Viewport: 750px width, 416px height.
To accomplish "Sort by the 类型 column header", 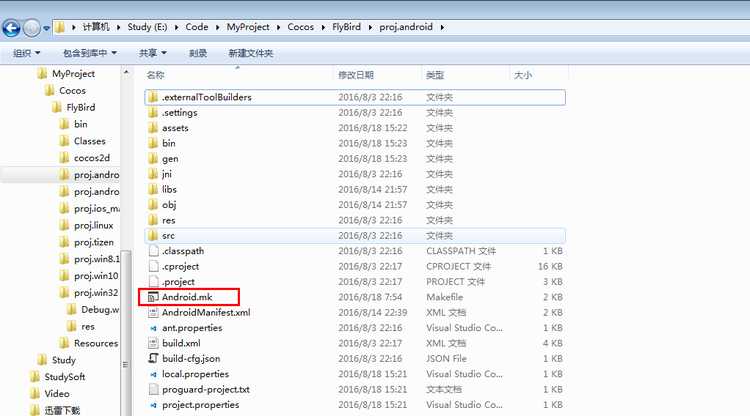I will tap(435, 75).
